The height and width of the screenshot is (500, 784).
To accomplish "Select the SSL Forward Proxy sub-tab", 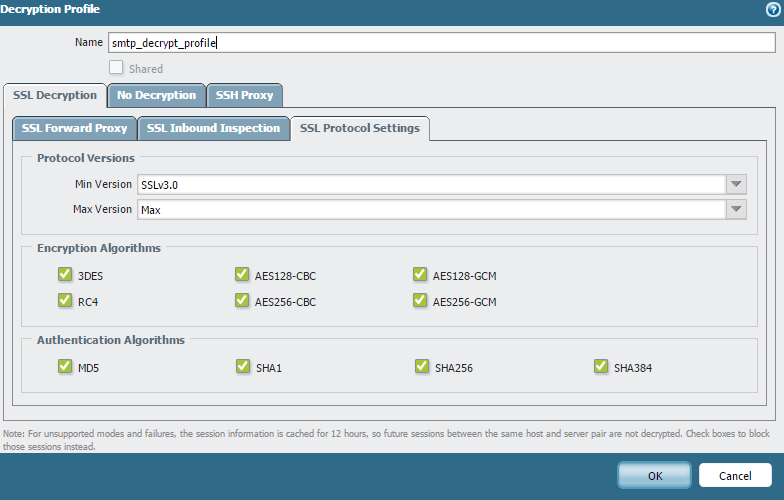I will point(74,128).
